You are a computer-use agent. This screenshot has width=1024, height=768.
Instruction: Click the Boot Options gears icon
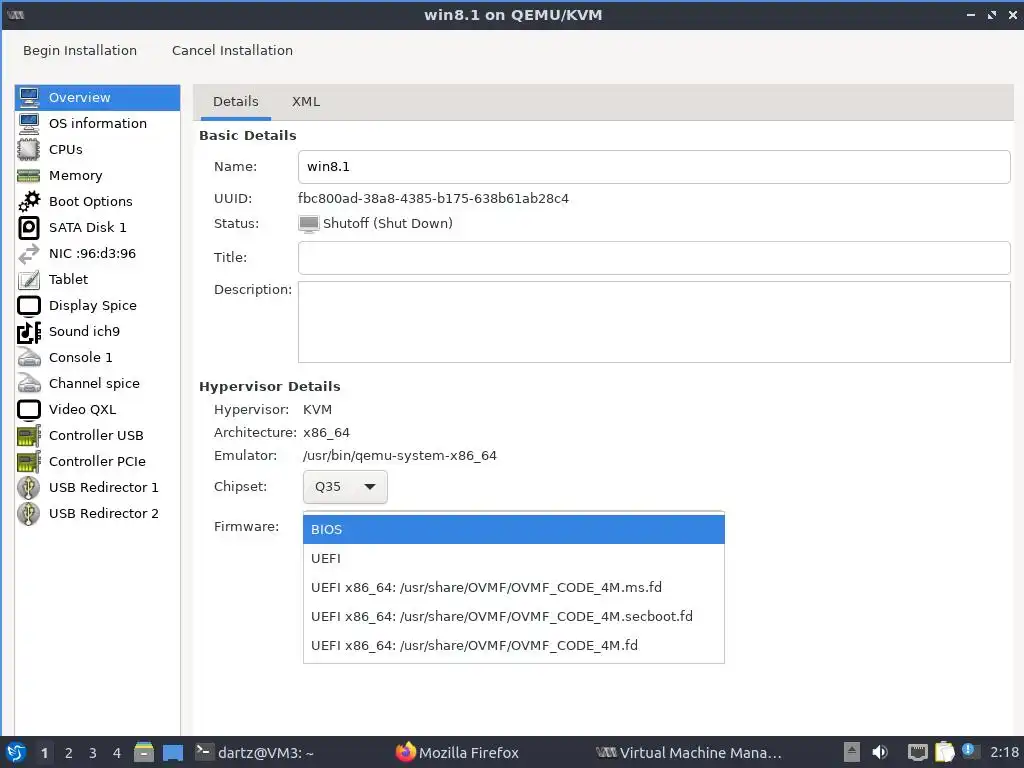coord(29,201)
